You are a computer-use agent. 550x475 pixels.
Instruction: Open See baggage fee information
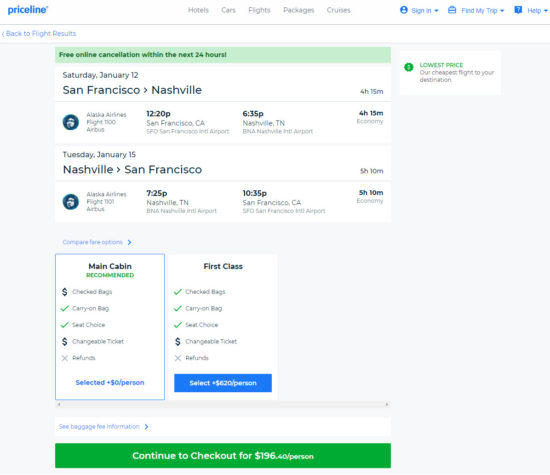(x=104, y=427)
